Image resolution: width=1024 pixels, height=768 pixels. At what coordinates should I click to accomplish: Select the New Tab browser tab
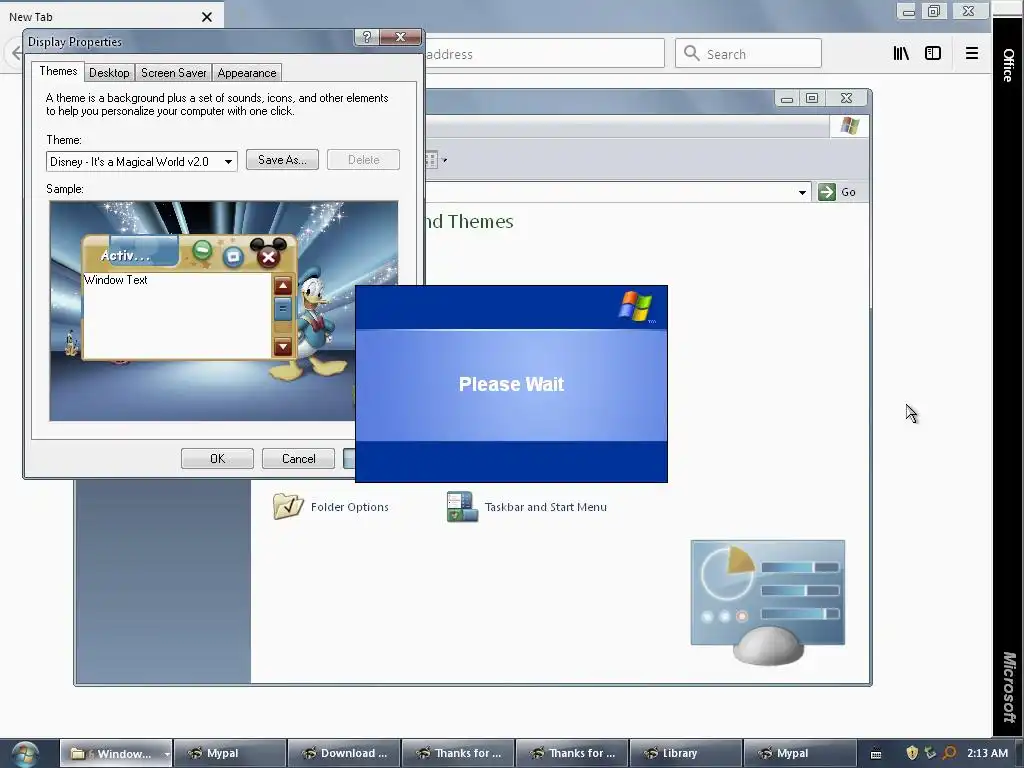(x=111, y=16)
